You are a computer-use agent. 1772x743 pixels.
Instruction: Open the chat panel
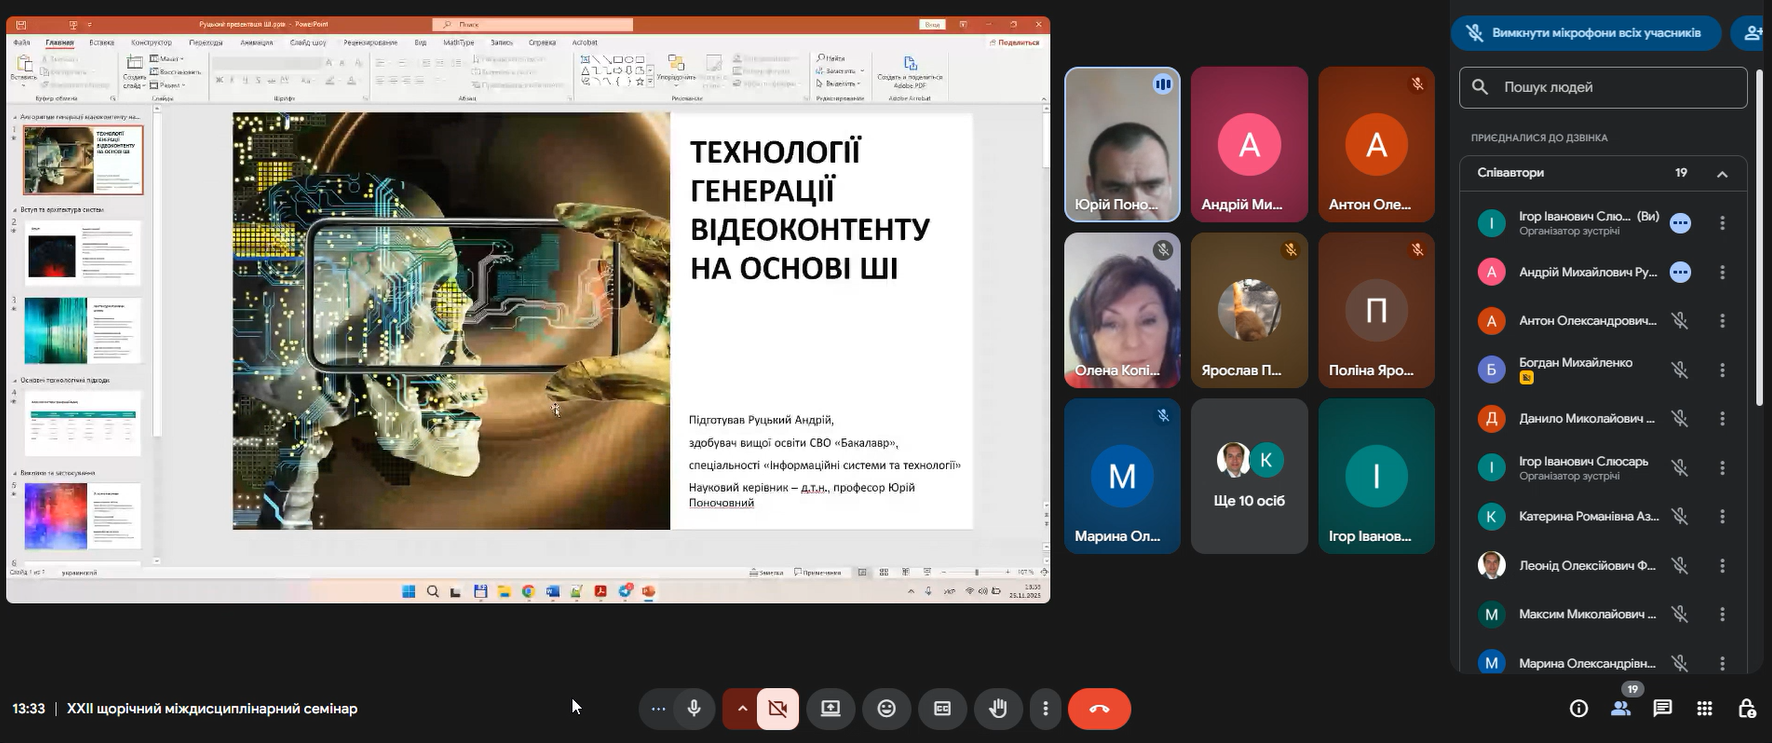click(1663, 709)
